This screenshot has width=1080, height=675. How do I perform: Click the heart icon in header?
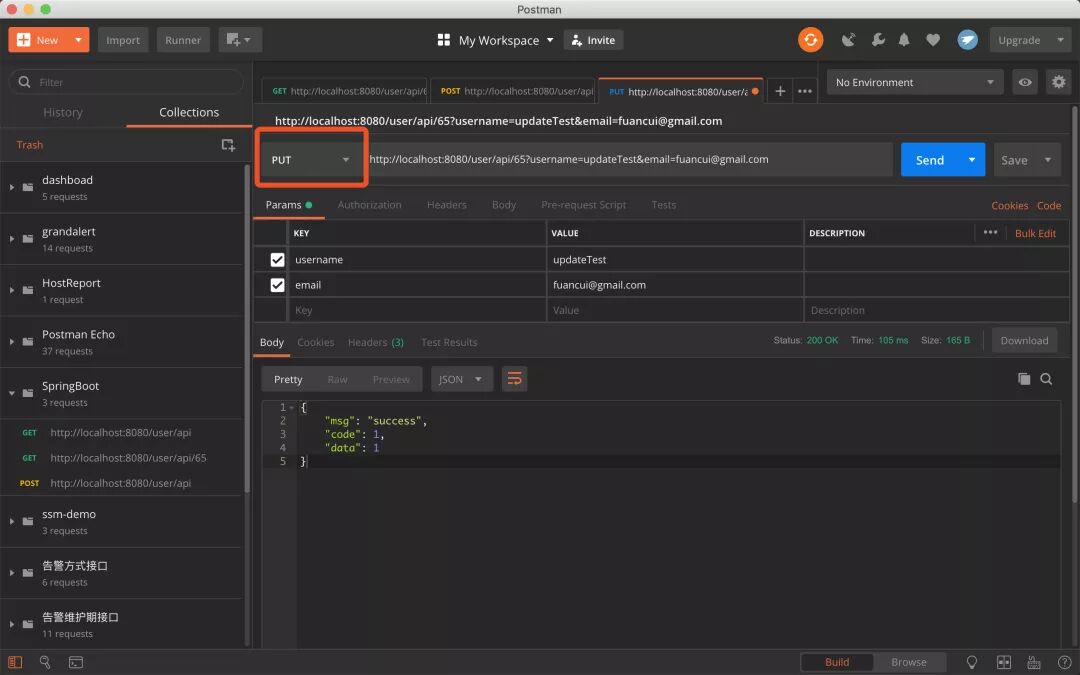(x=933, y=40)
